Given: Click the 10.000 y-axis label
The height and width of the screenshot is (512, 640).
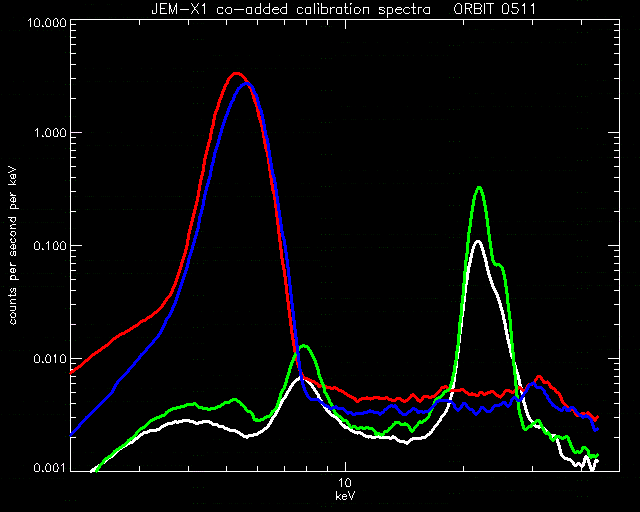Looking at the screenshot, I should (x=46, y=22).
